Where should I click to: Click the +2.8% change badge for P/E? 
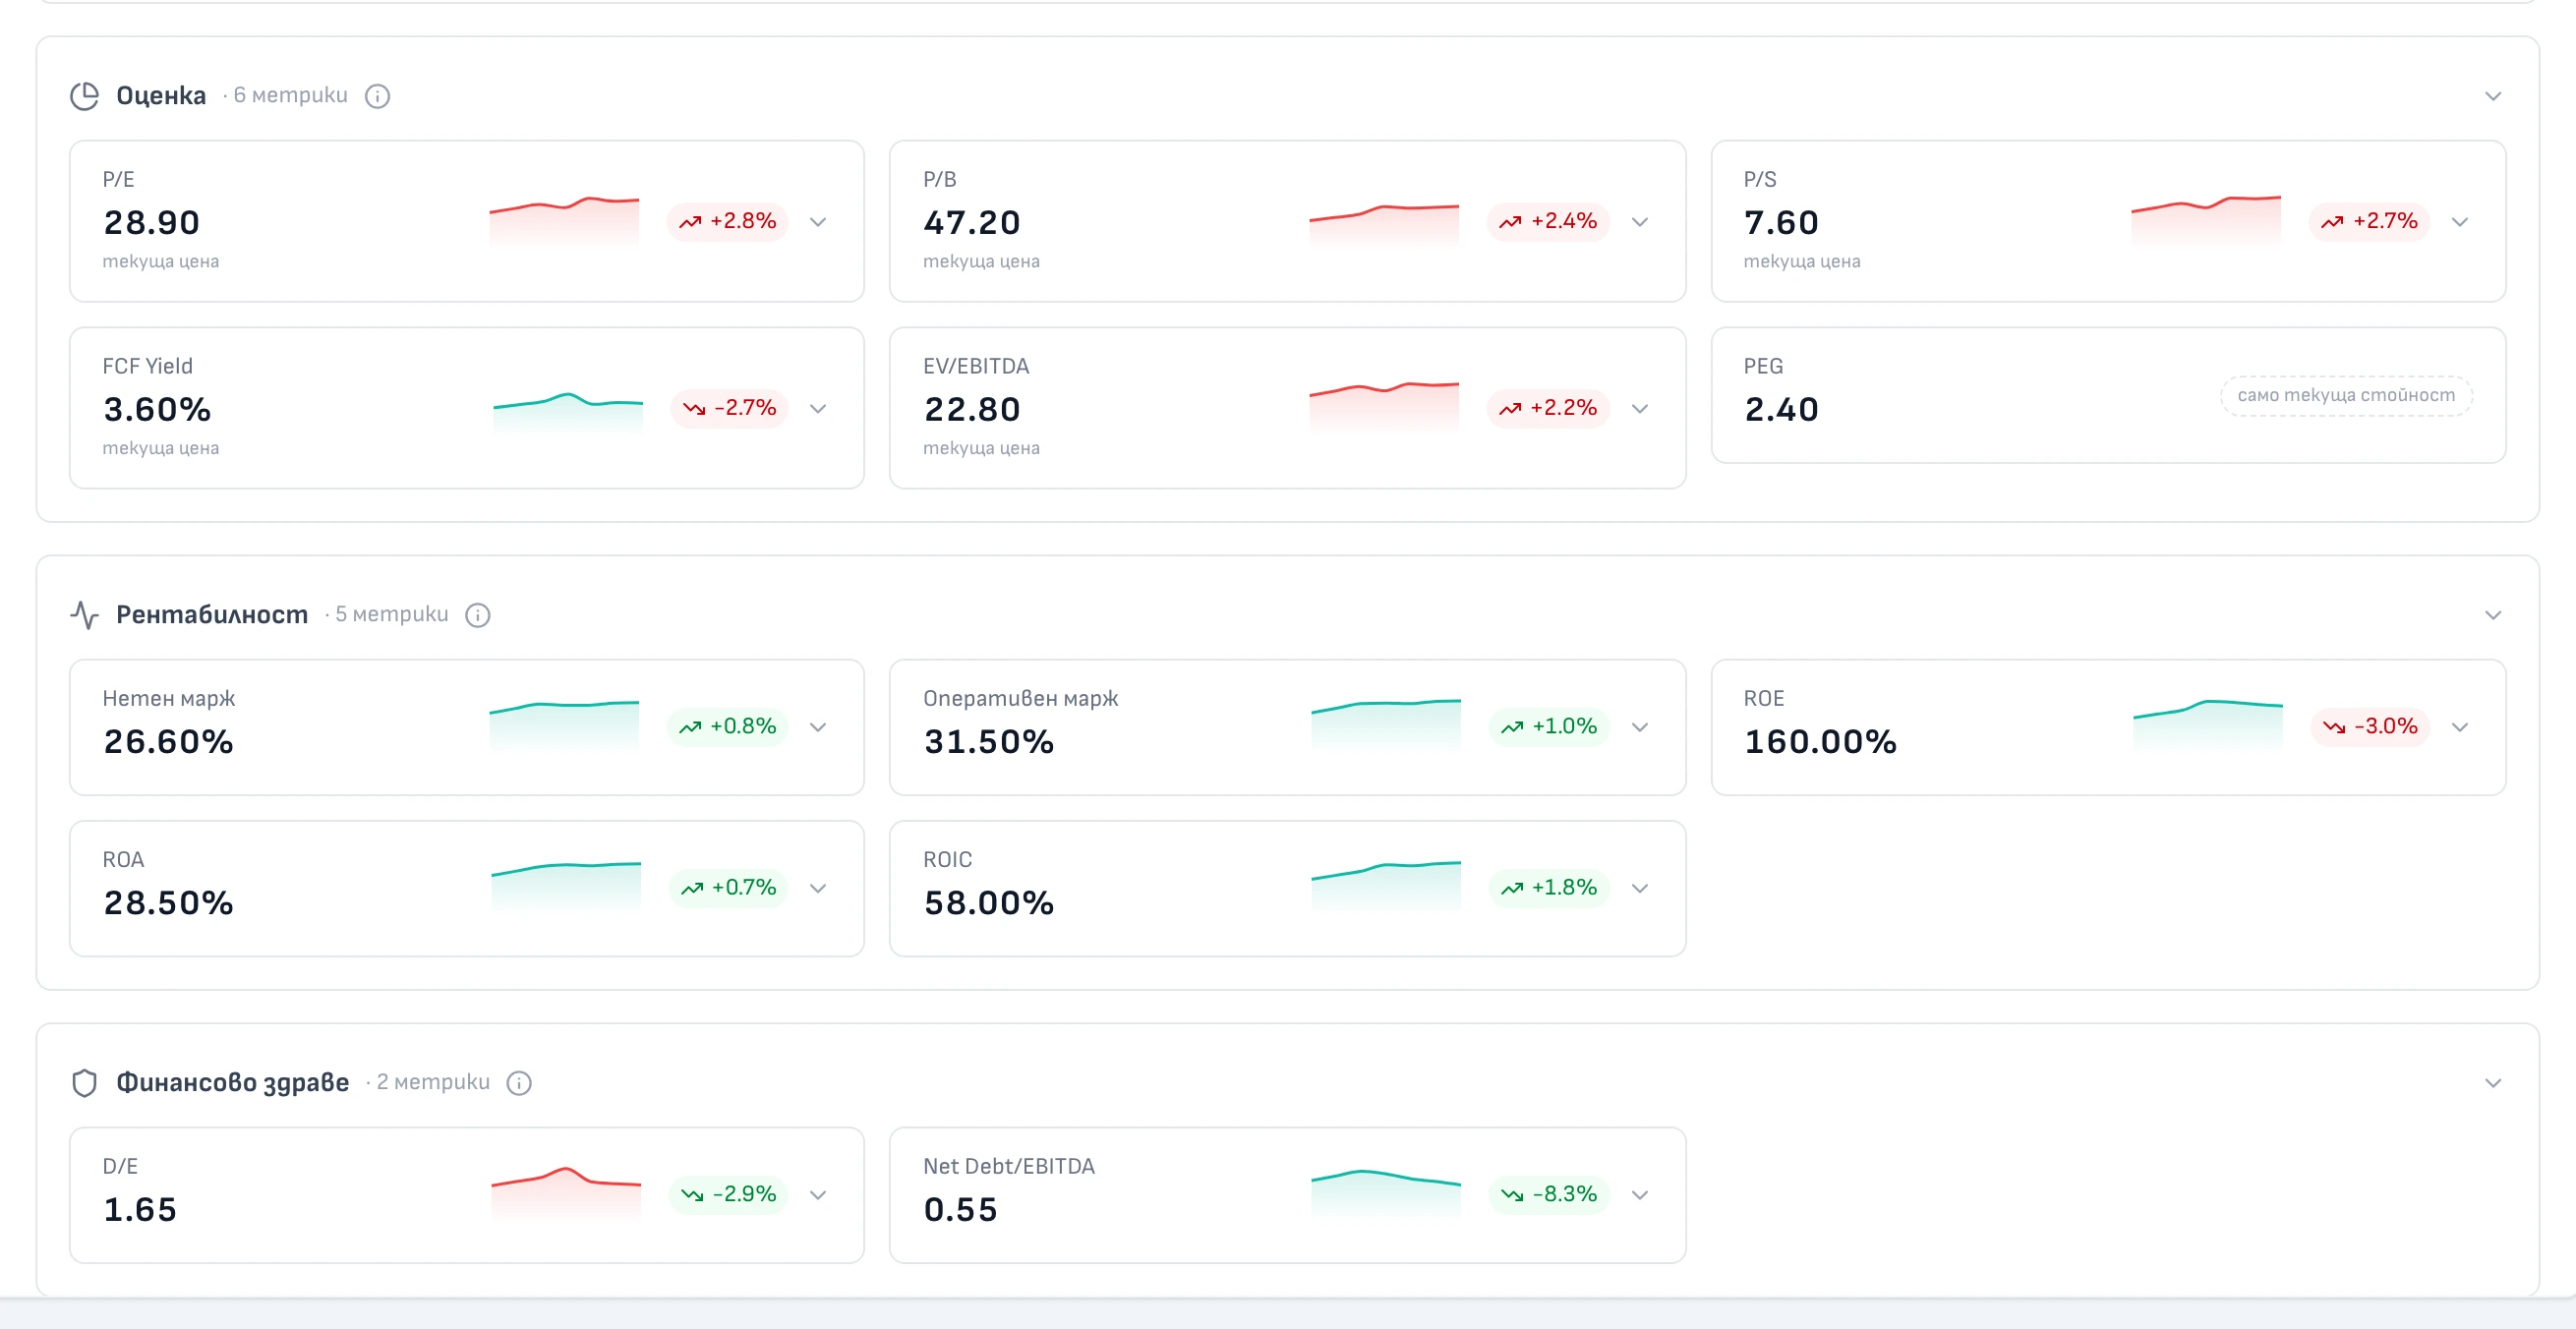728,221
